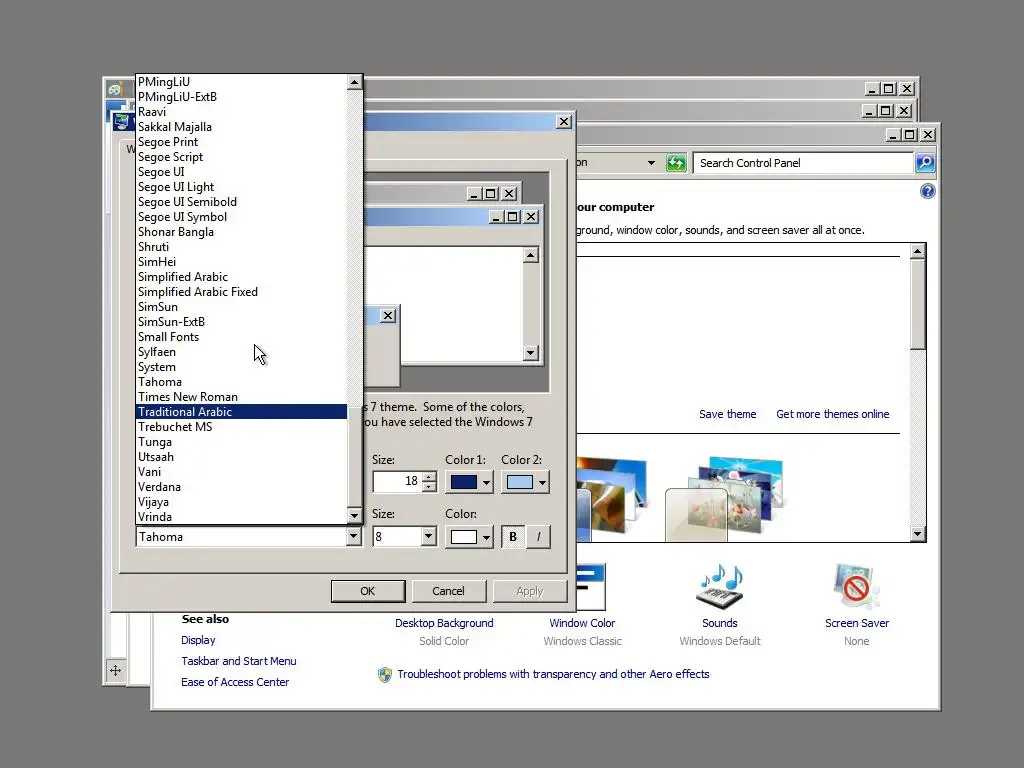Screen dimensions: 1024x768
Task: Open the Sounds icon
Action: click(x=720, y=586)
